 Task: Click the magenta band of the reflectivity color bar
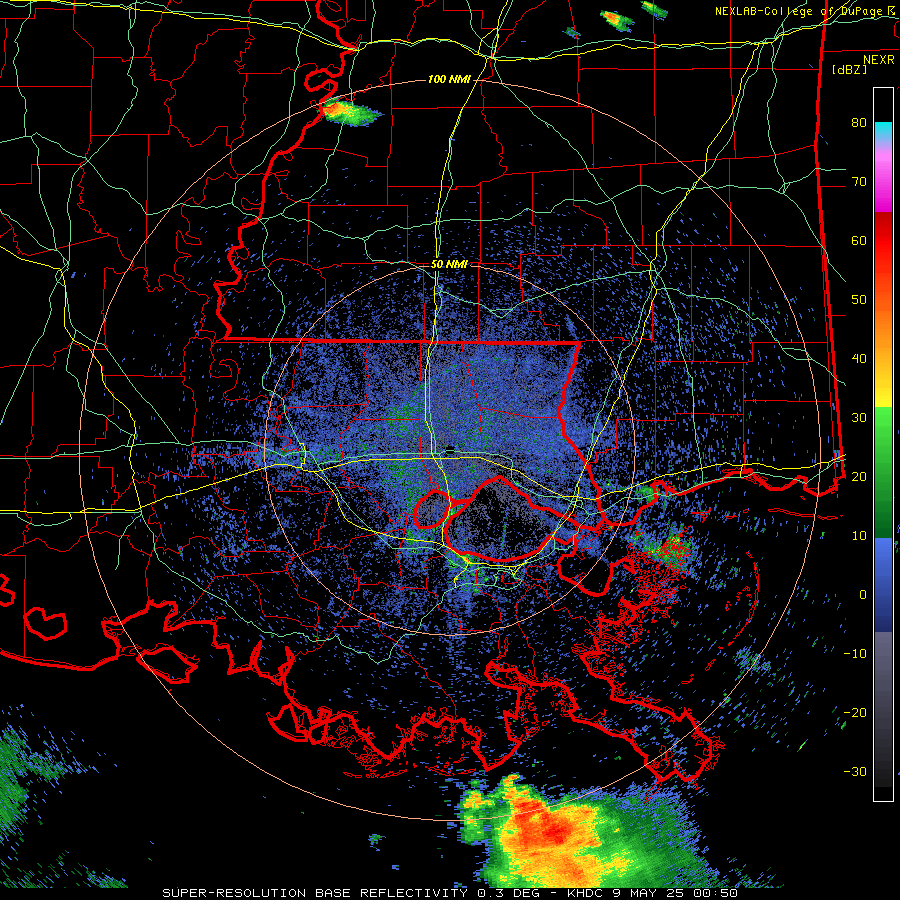pyautogui.click(x=883, y=181)
